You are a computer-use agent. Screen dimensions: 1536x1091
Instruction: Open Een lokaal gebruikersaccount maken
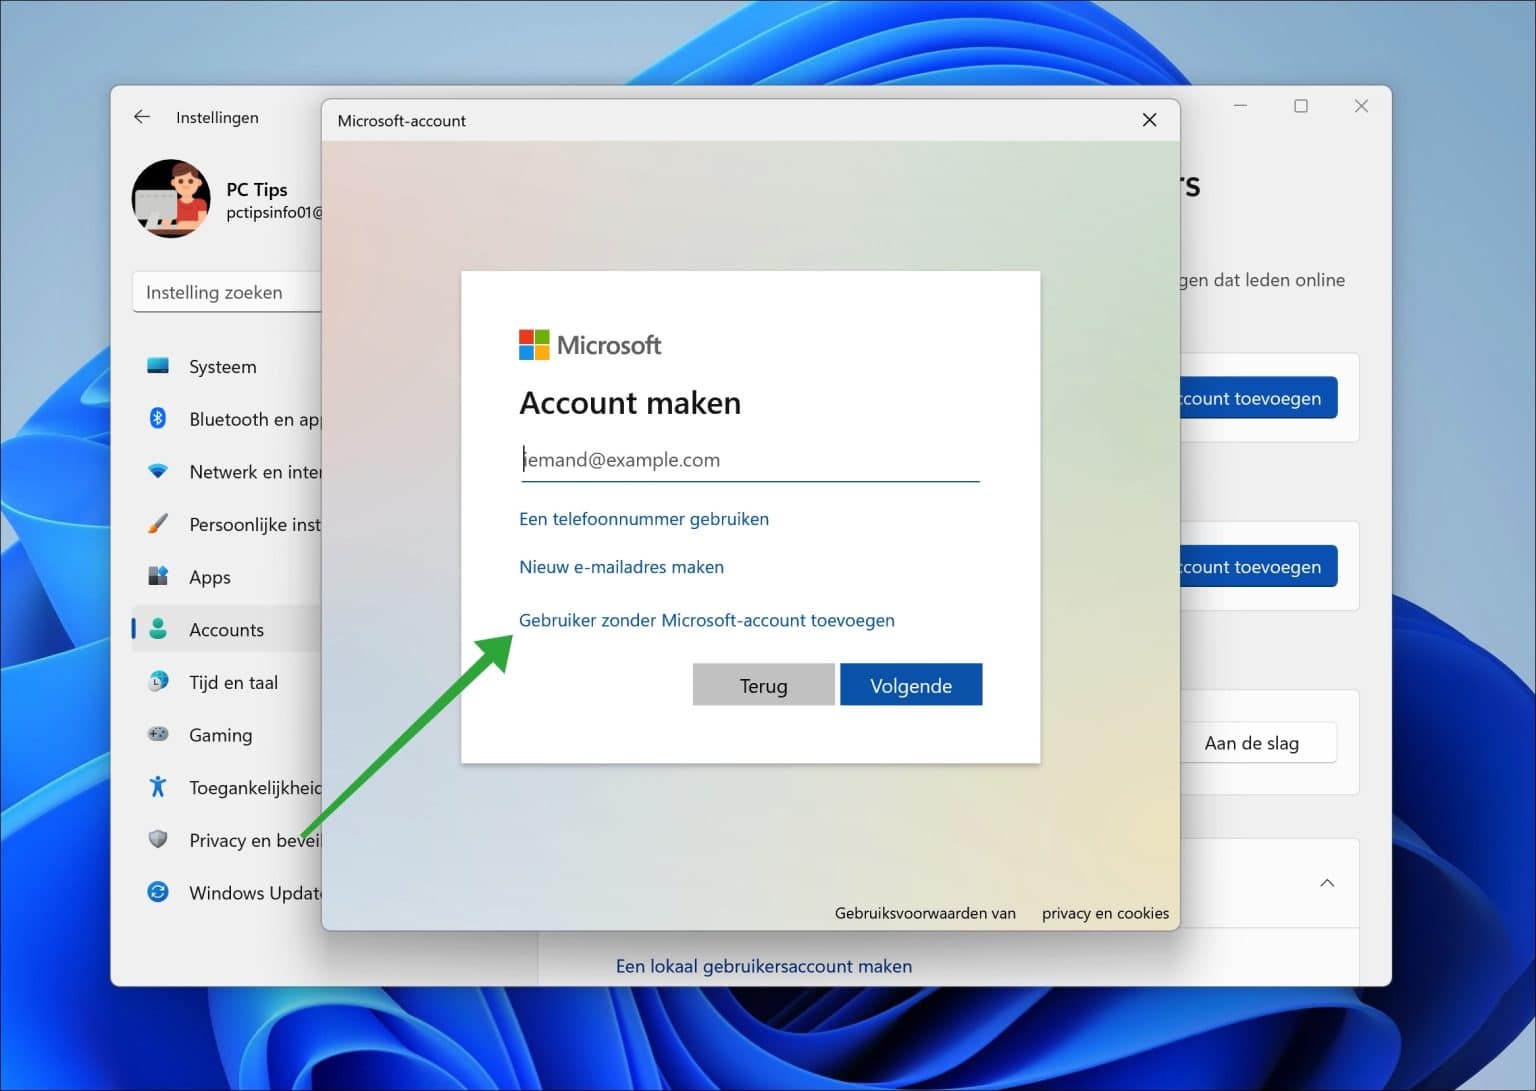click(x=763, y=965)
